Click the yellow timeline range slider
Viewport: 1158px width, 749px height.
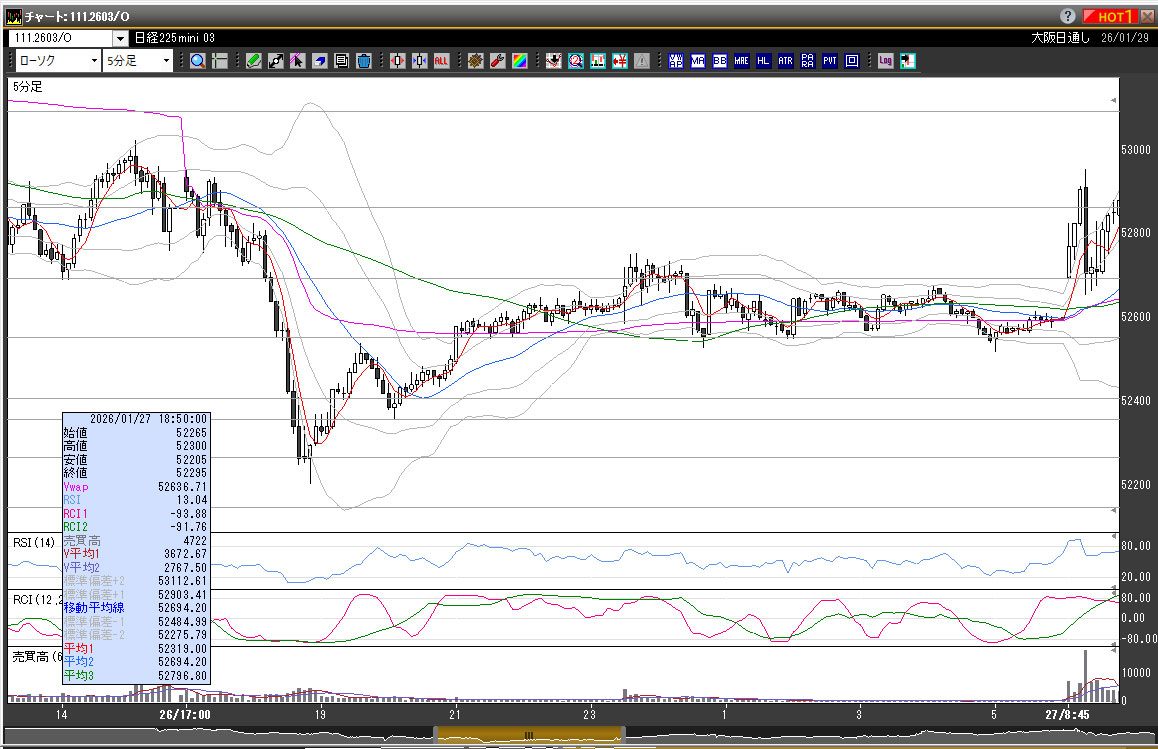pos(528,735)
